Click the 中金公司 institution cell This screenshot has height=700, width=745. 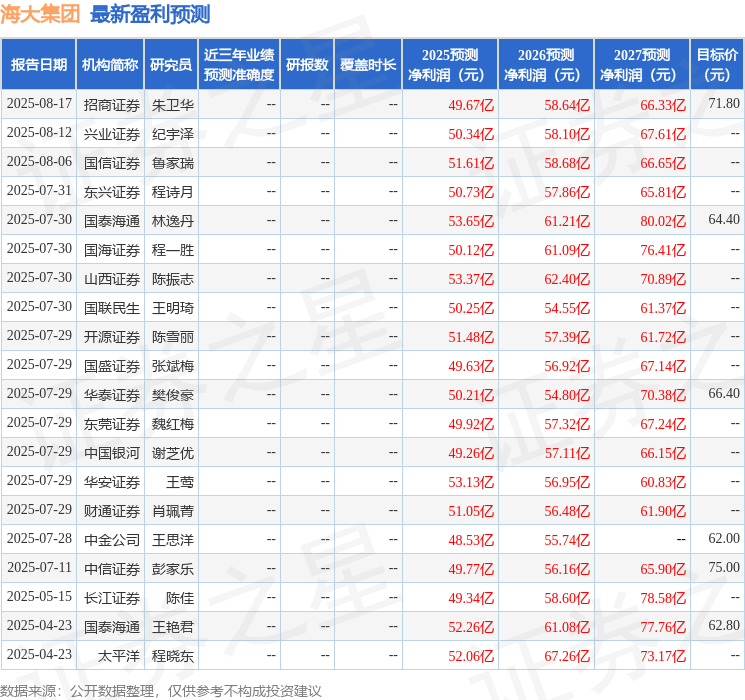pyautogui.click(x=112, y=540)
